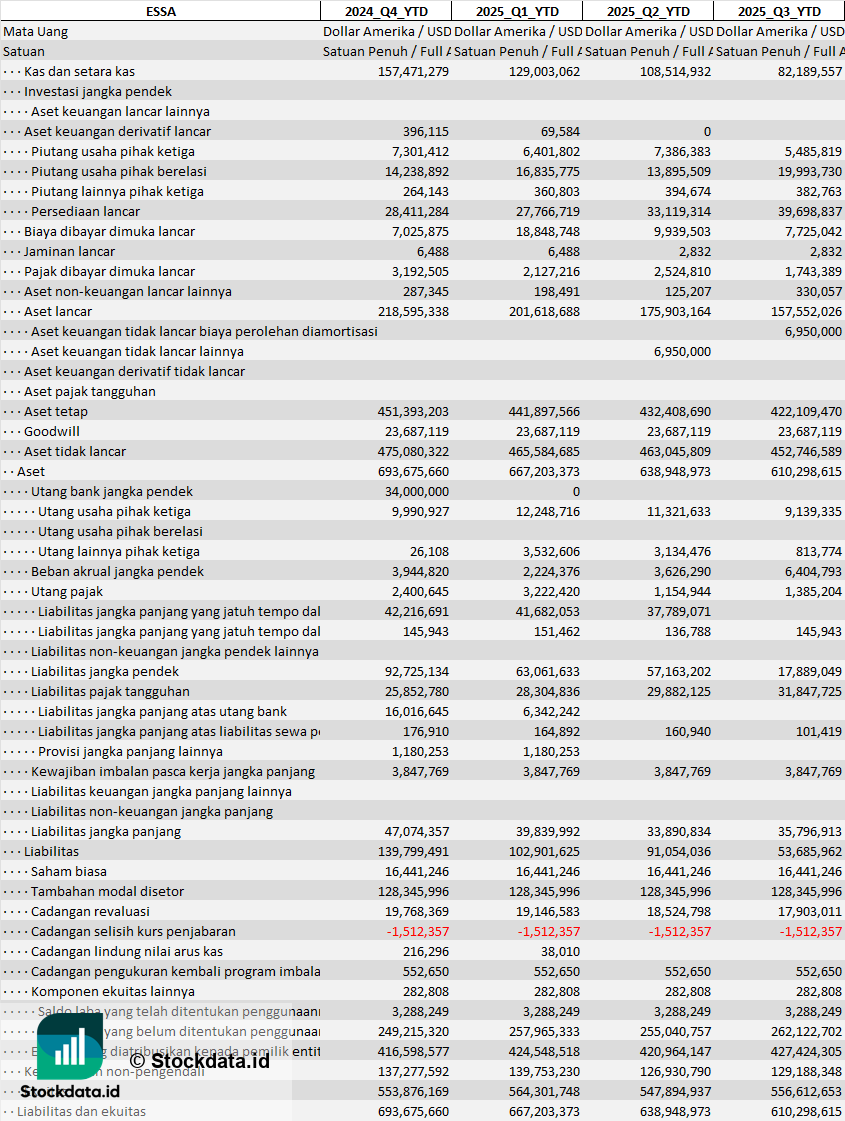Image resolution: width=845 pixels, height=1121 pixels.
Task: Click the Goodwill row label
Action: pyautogui.click(x=52, y=431)
